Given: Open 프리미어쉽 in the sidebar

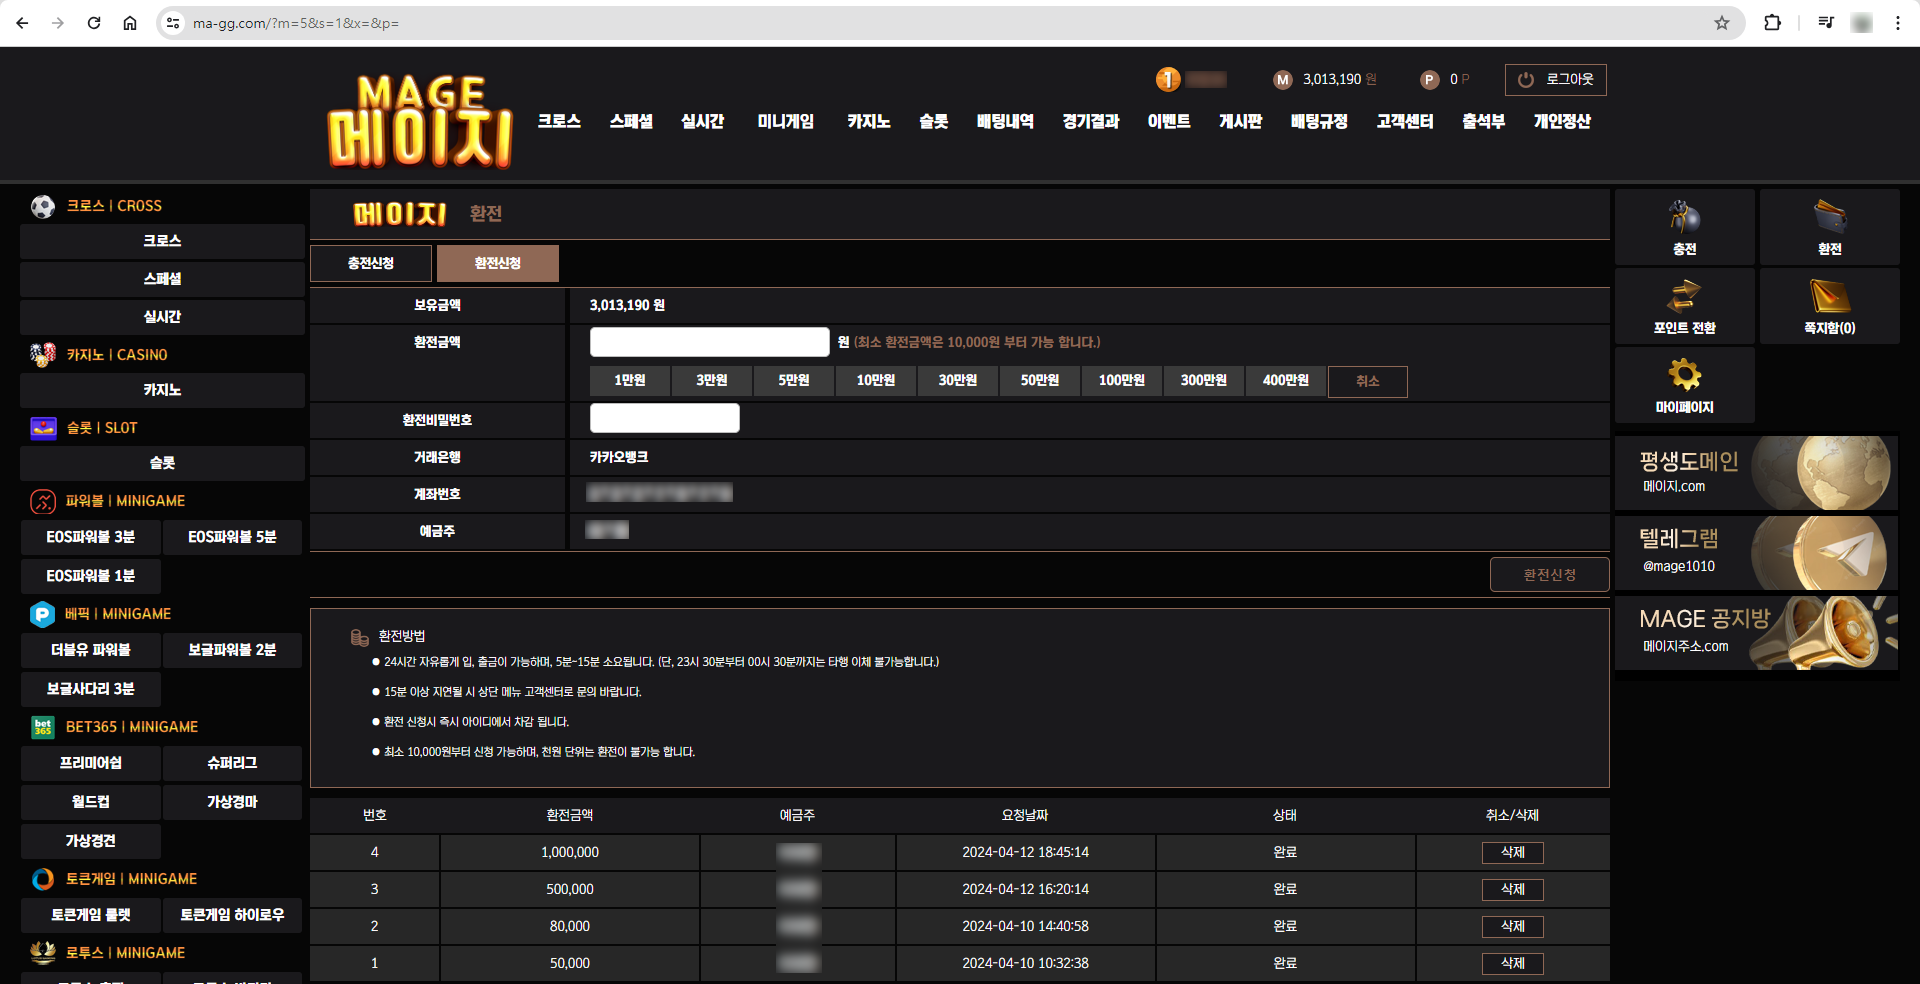Looking at the screenshot, I should [x=91, y=763].
